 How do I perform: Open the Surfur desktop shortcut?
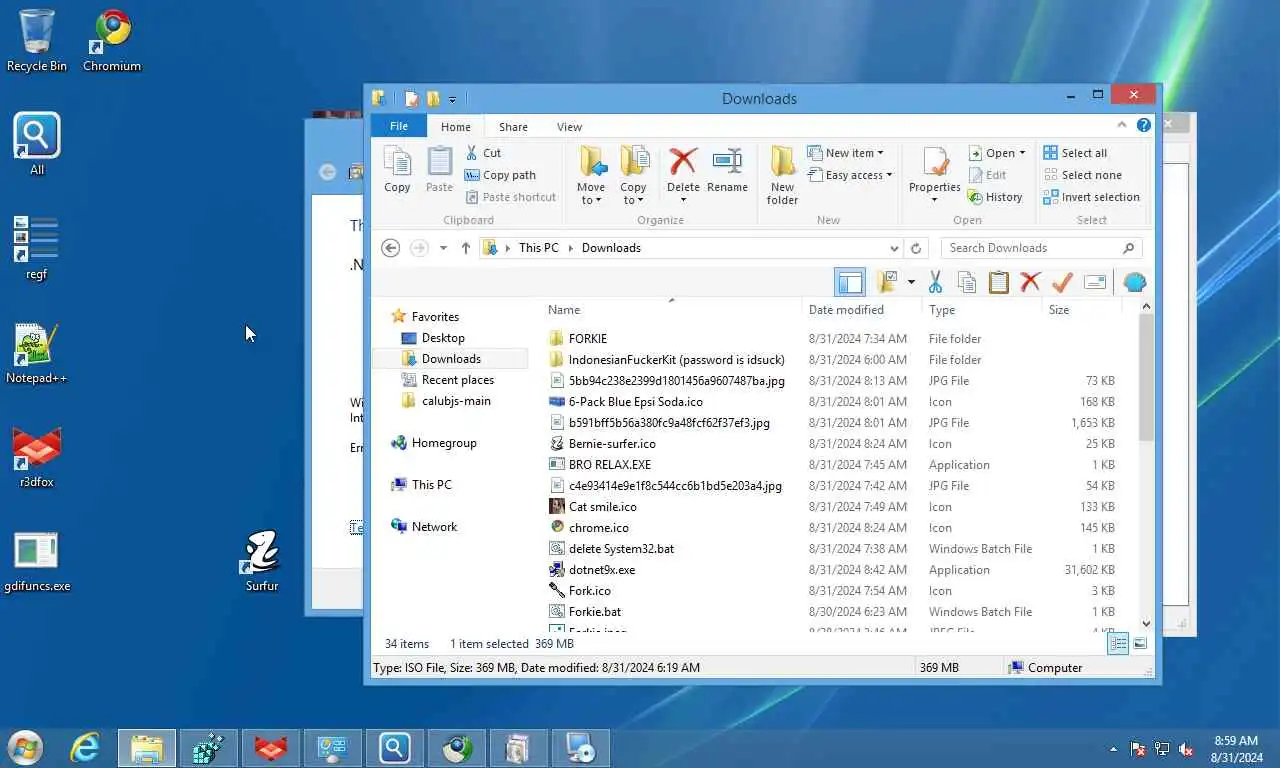click(262, 561)
